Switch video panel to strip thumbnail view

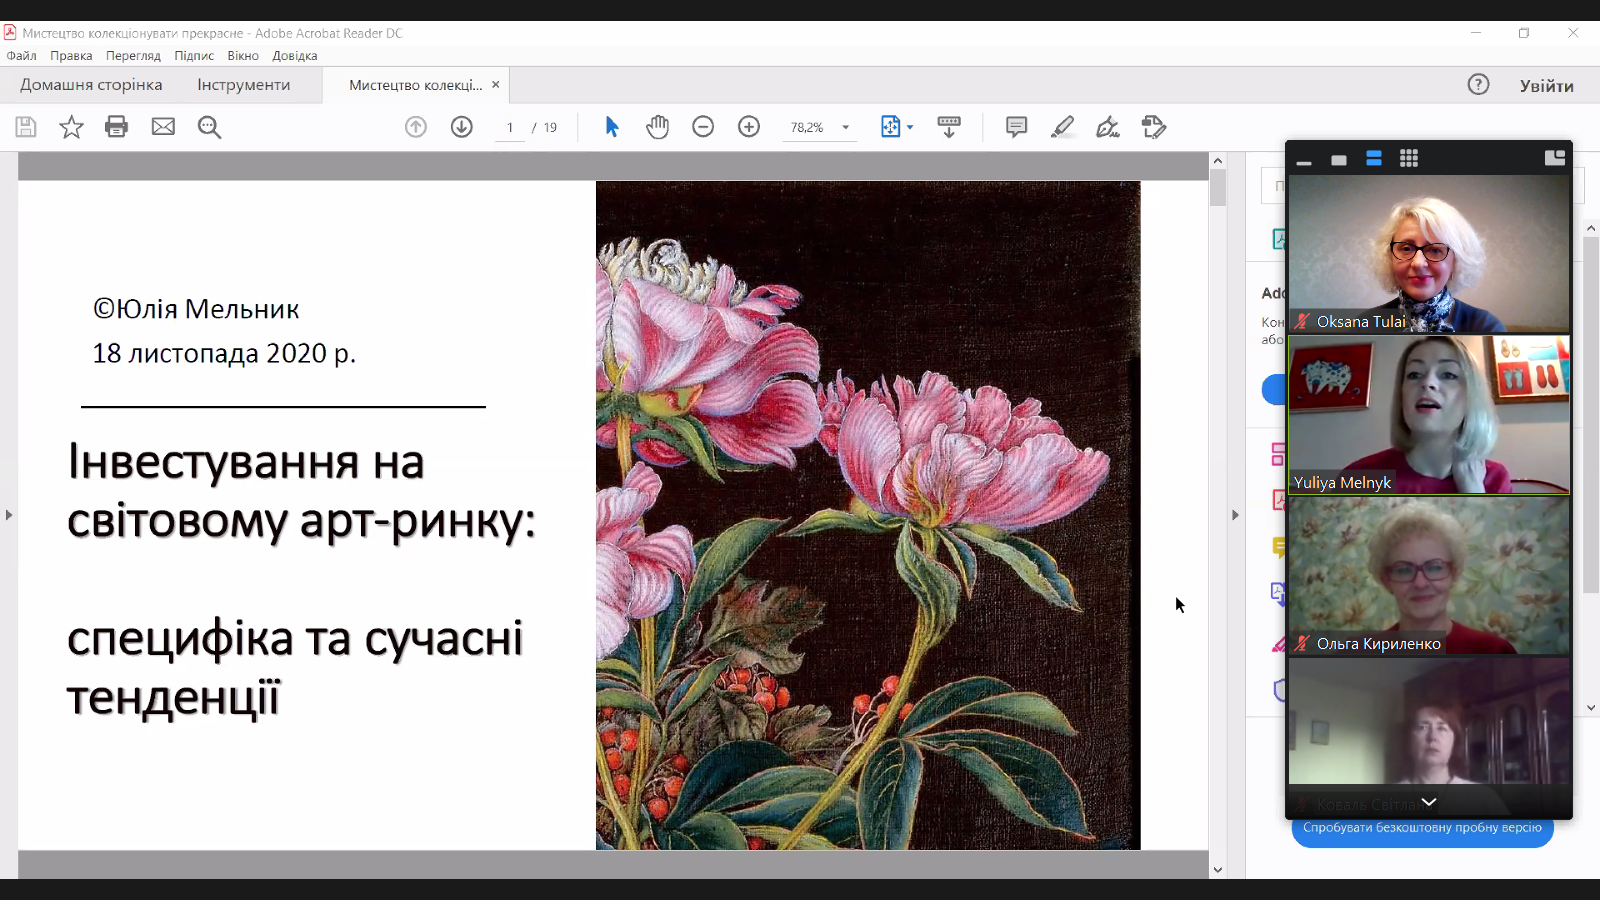pyautogui.click(x=1374, y=158)
